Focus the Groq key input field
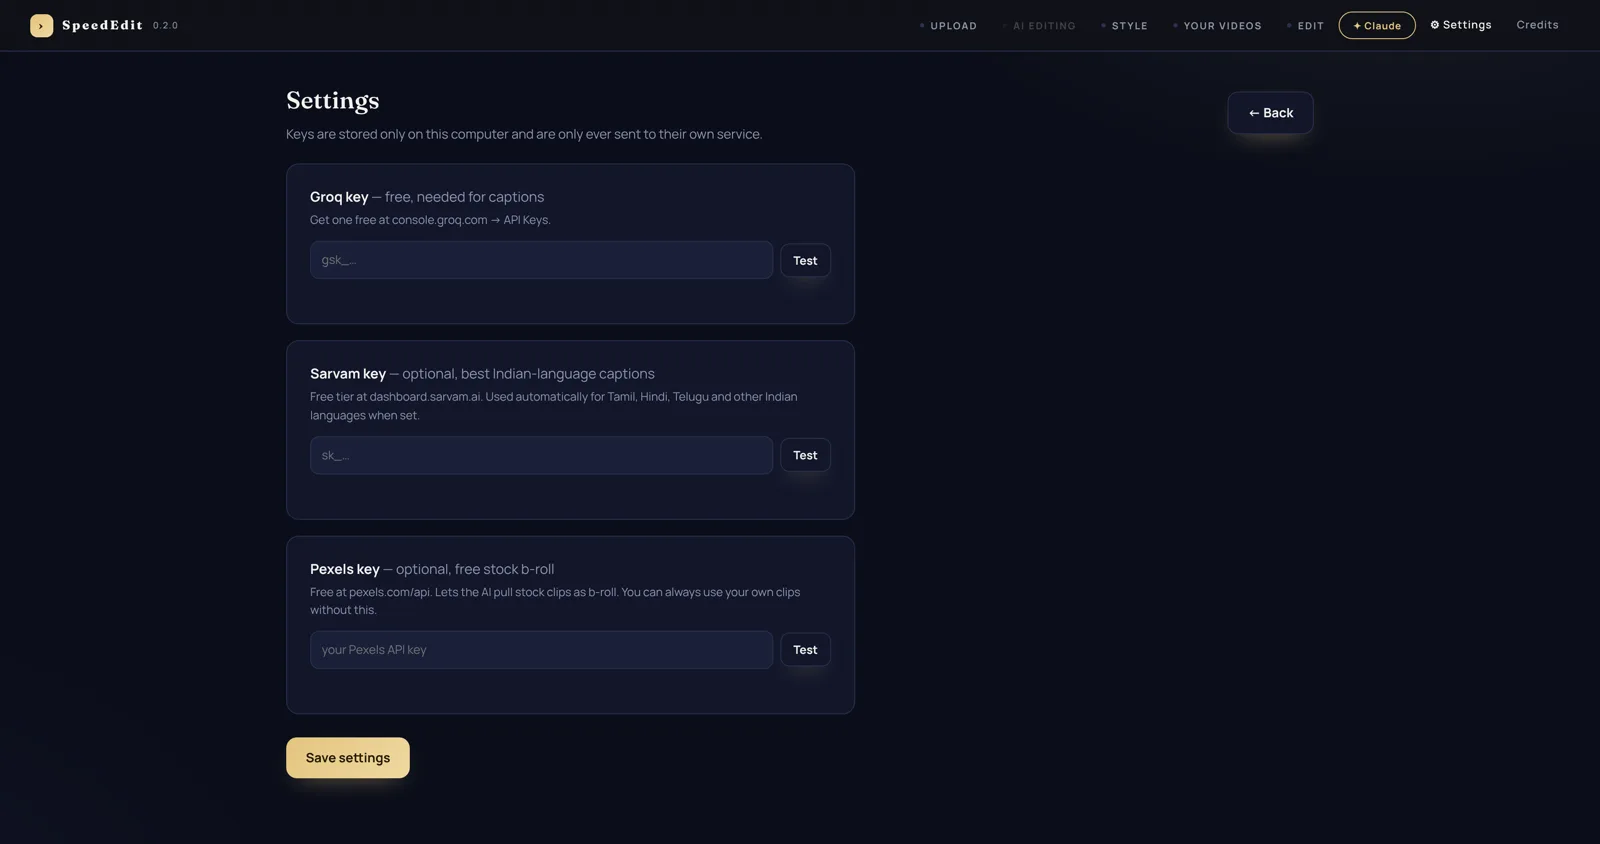The image size is (1600, 844). coord(541,260)
